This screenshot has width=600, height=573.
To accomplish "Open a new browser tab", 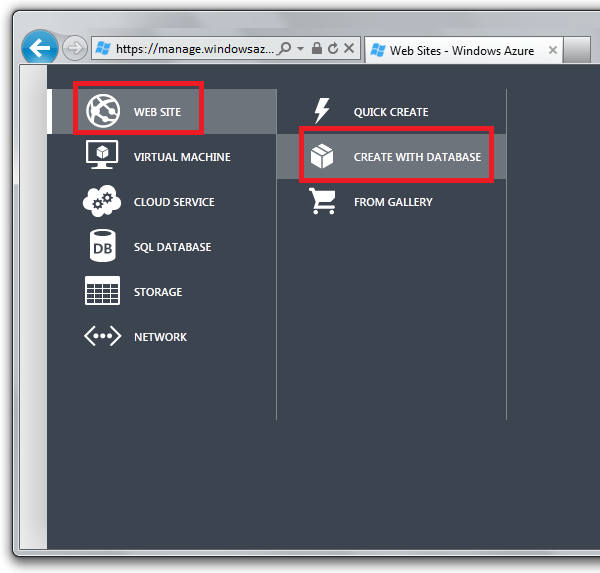I will point(577,50).
